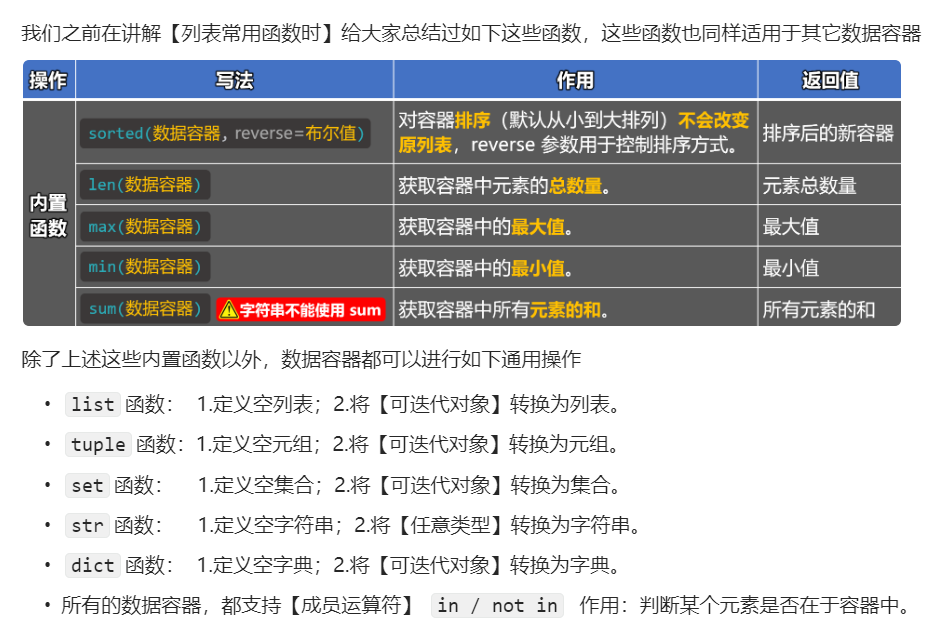Click the 最大值 return value cell
The image size is (950, 634).
[829, 227]
